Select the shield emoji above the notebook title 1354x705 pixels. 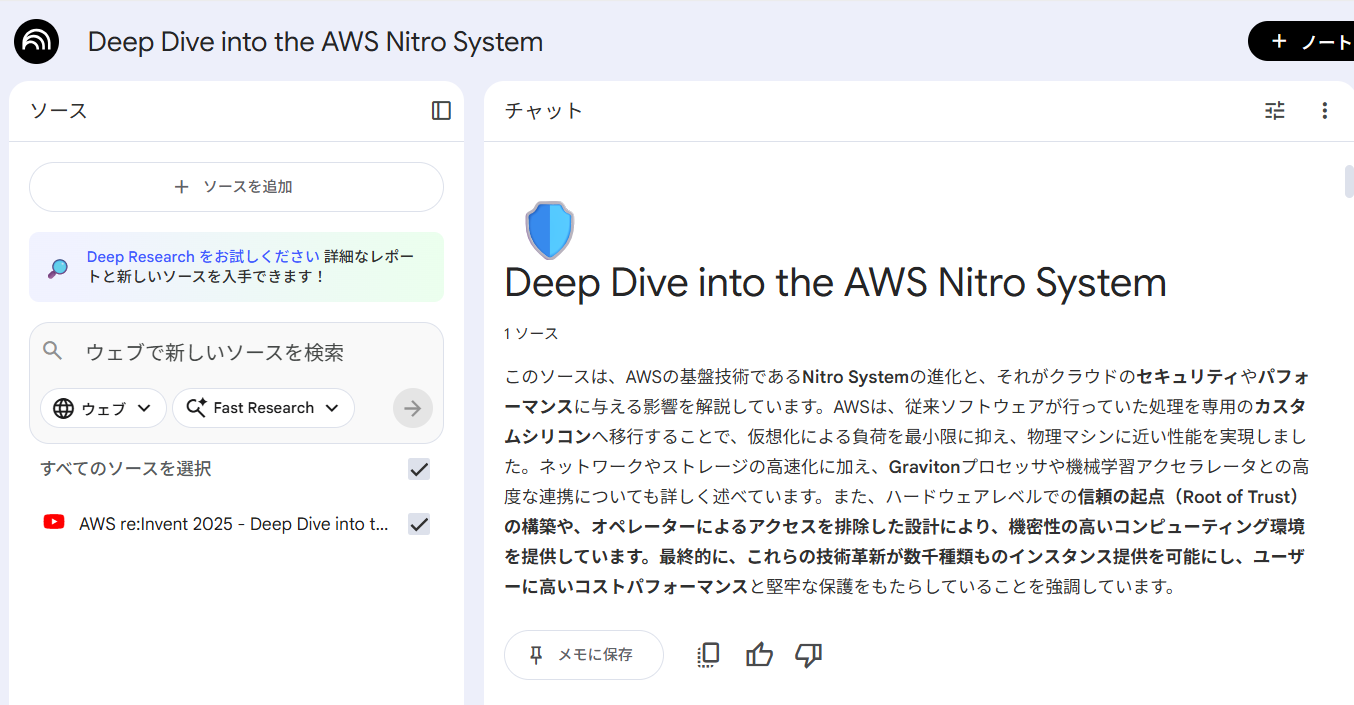[548, 230]
